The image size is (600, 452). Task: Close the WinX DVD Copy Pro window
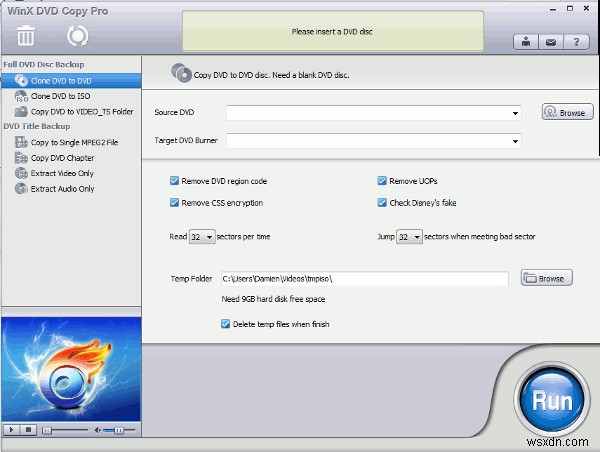tap(586, 8)
